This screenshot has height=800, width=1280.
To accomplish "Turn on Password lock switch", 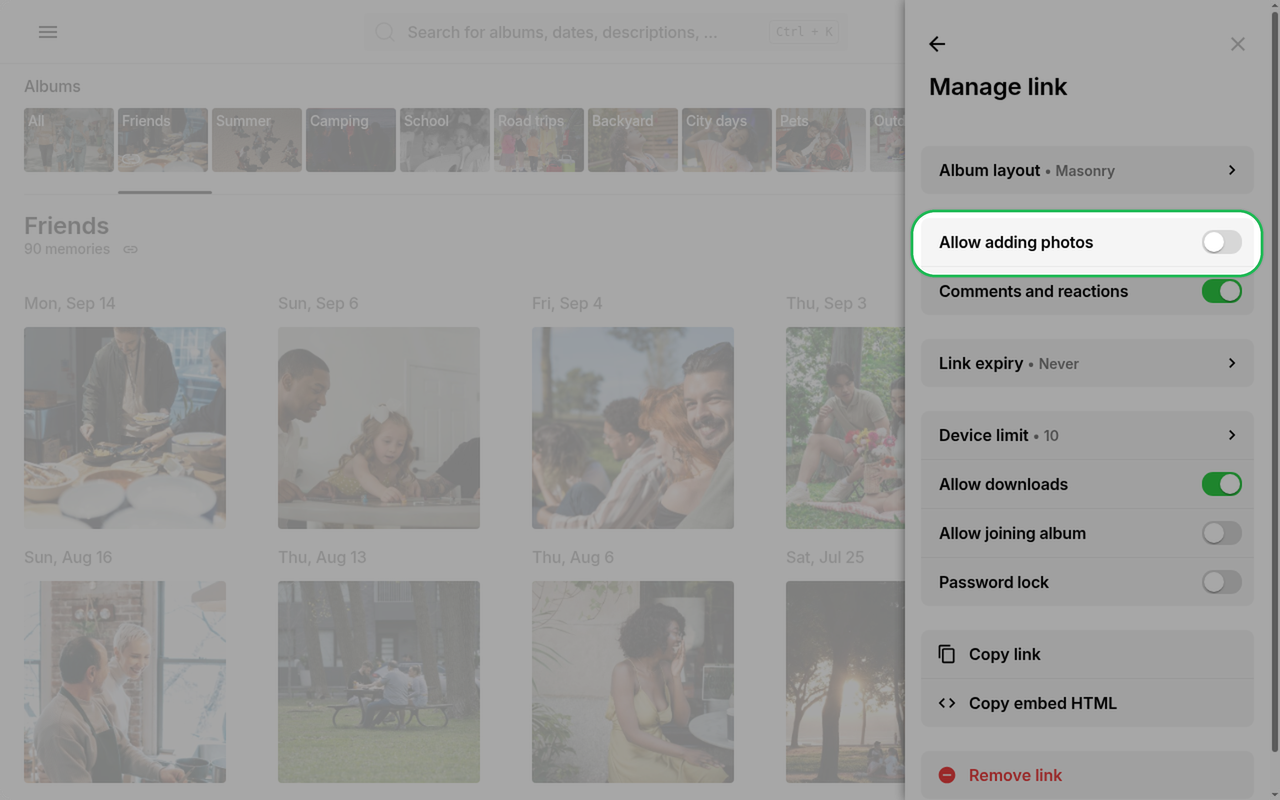I will point(1222,582).
